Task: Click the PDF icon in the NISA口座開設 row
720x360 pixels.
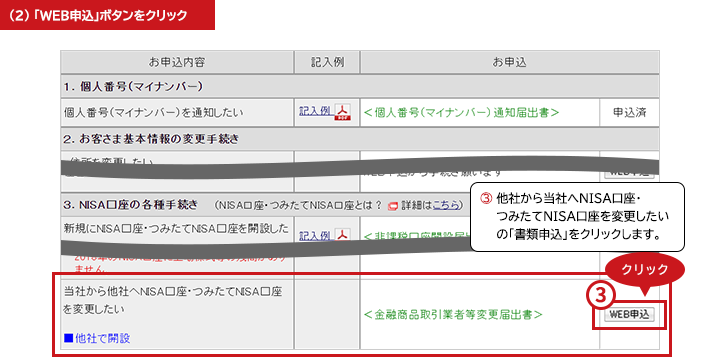Action: (342, 234)
